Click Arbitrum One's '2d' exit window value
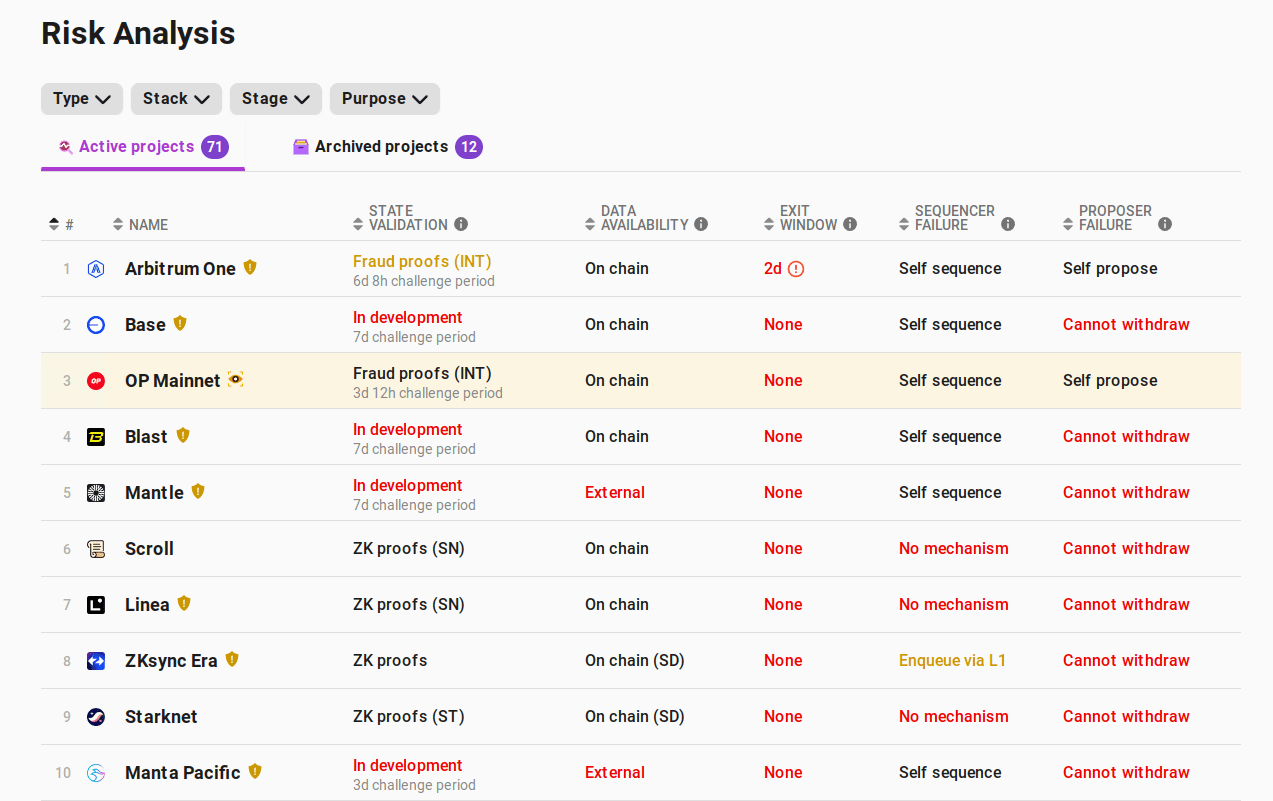1273x801 pixels. click(773, 269)
